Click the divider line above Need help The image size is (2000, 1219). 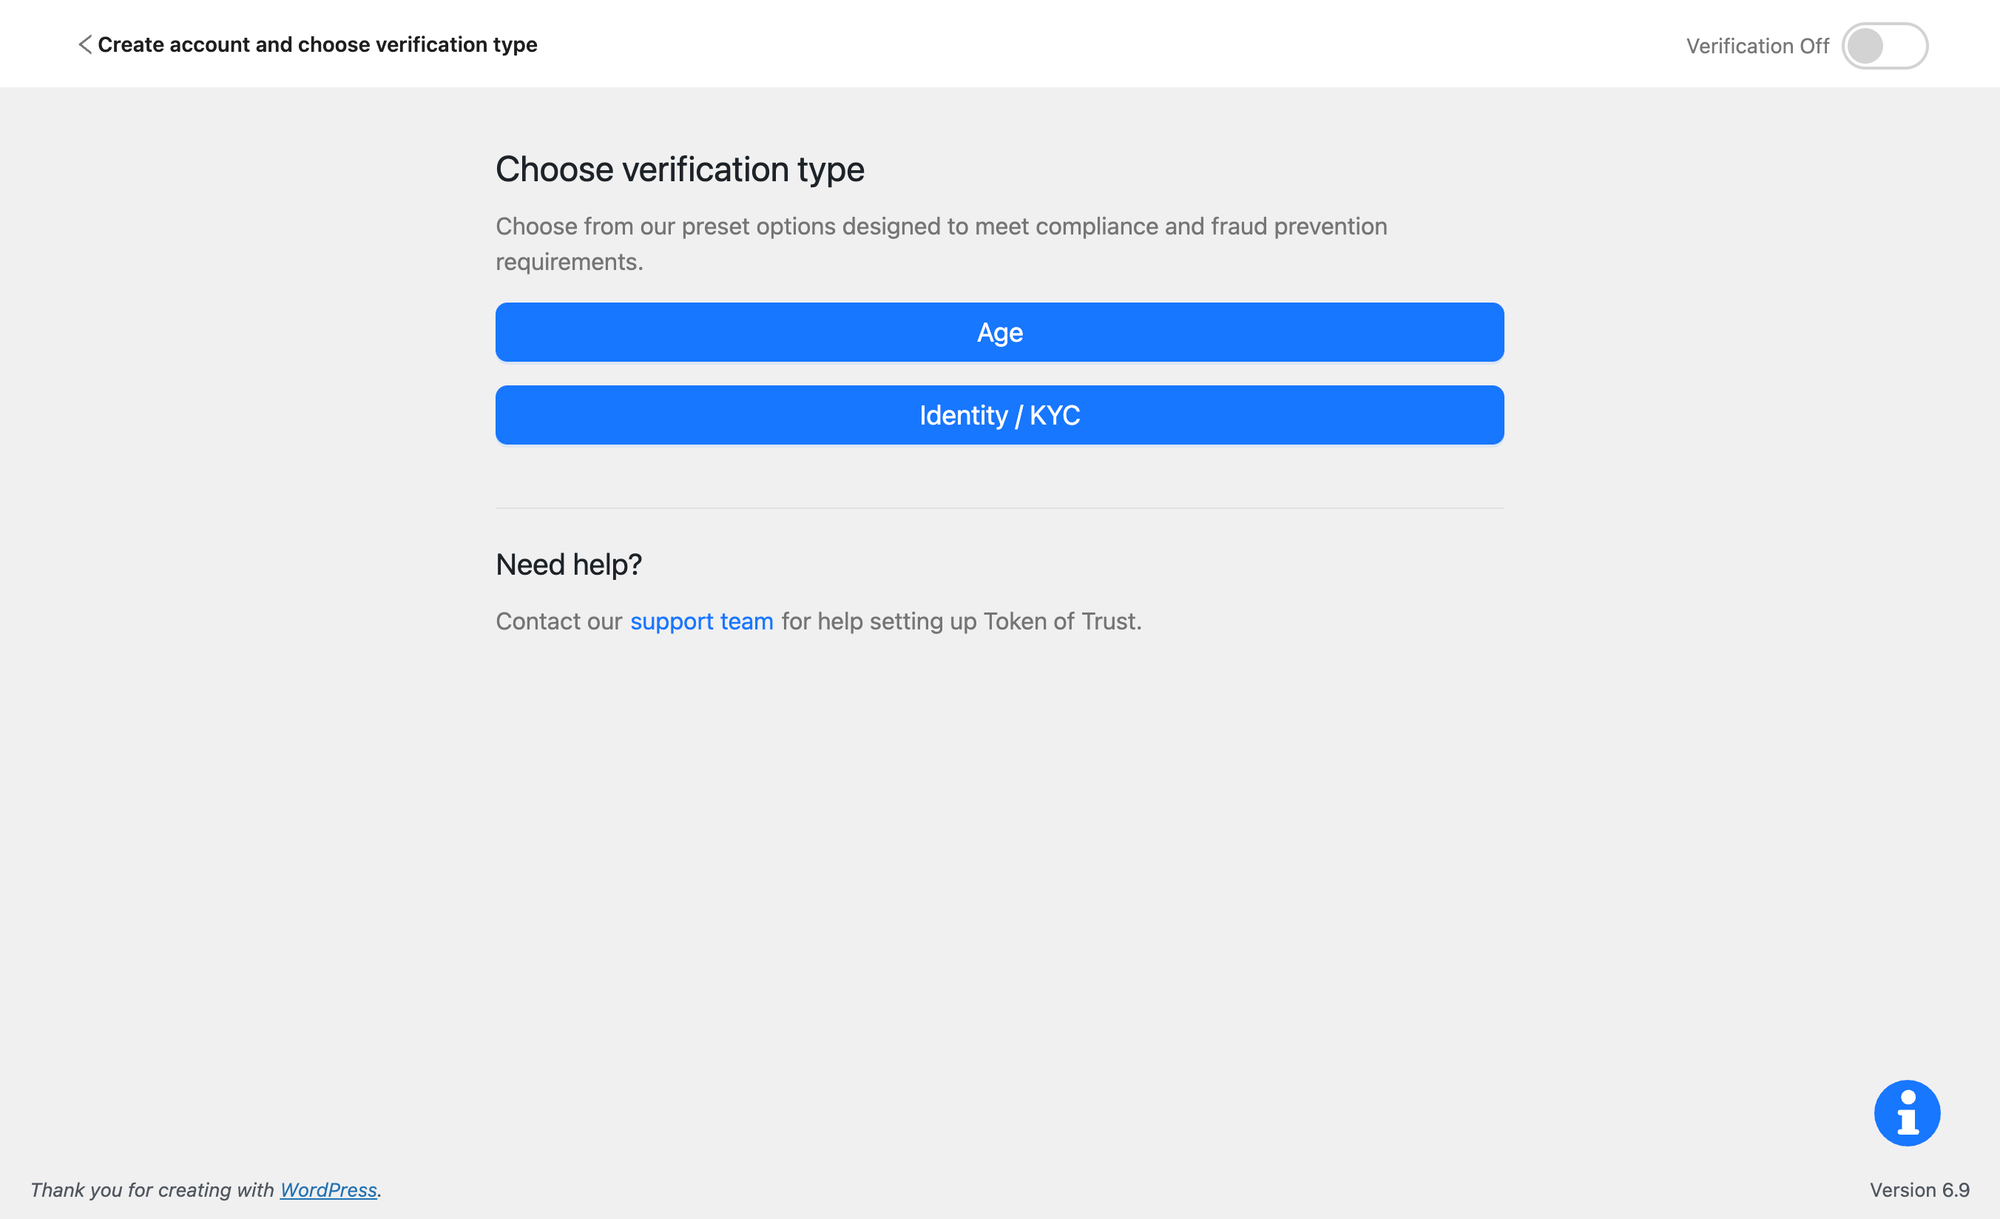(999, 508)
